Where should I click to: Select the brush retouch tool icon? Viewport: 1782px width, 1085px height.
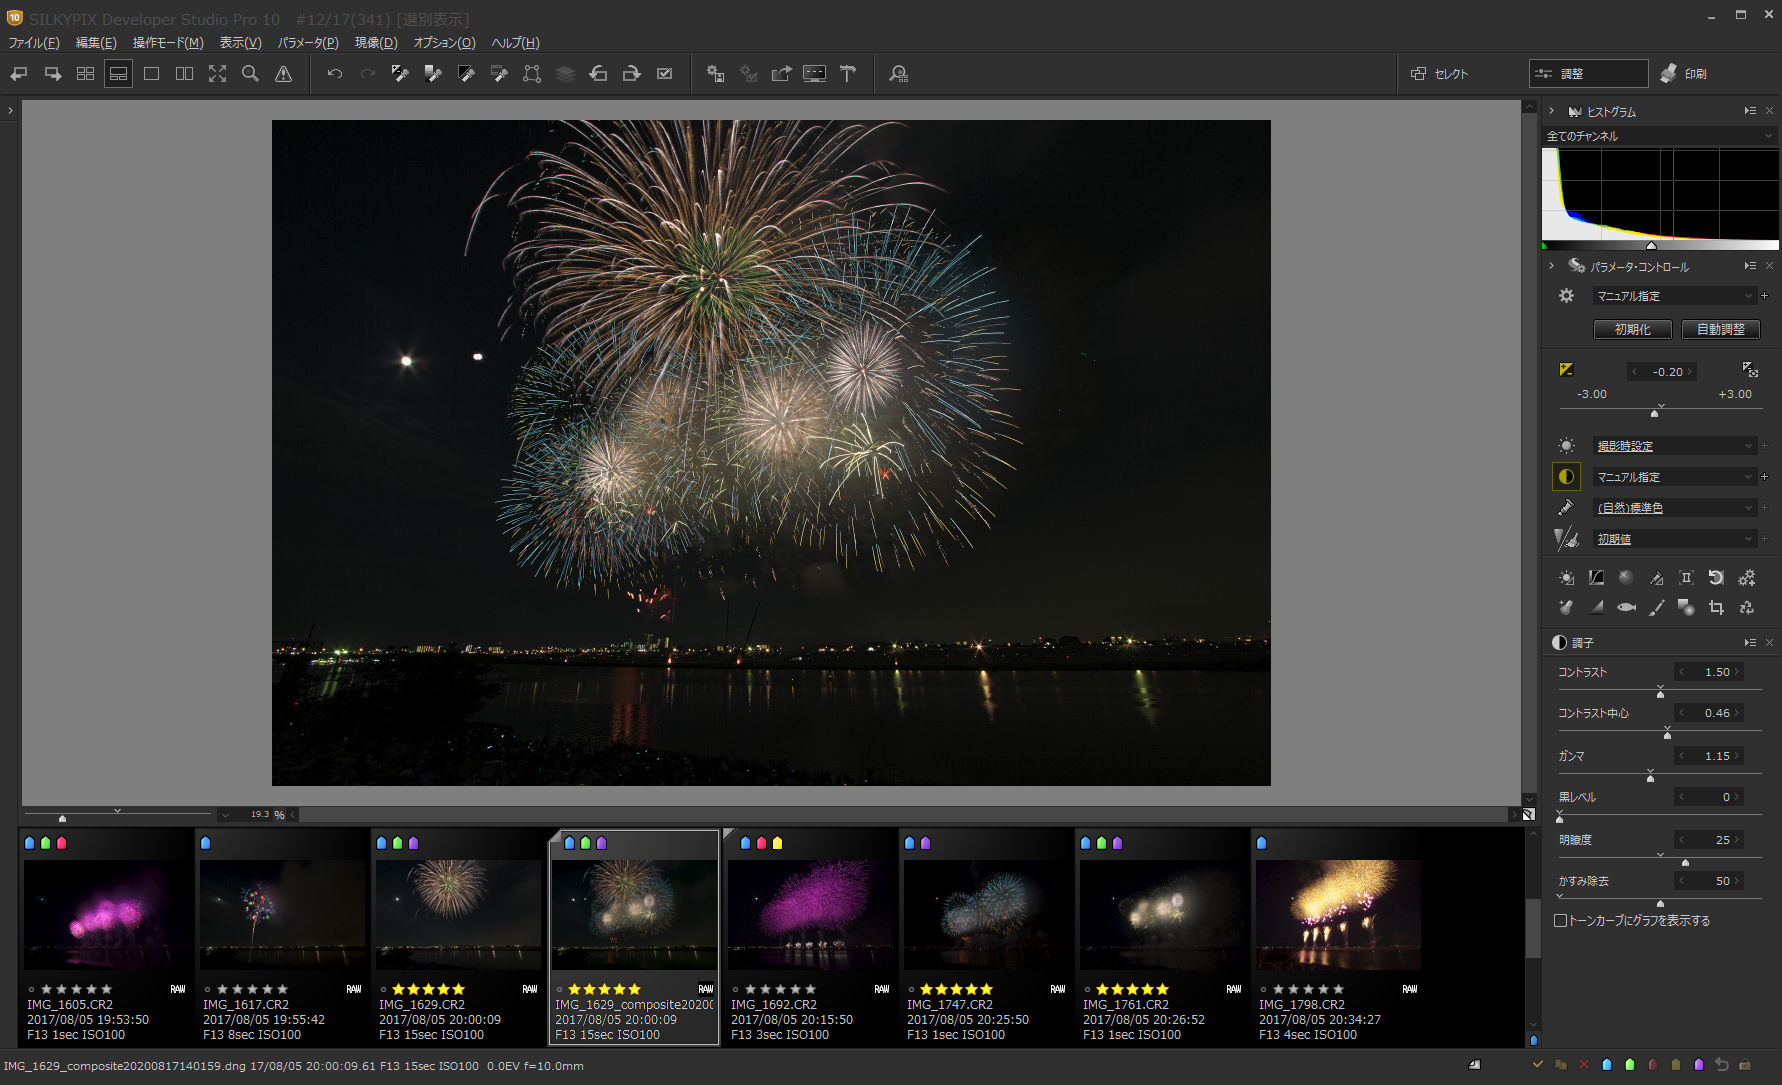pyautogui.click(x=1656, y=607)
